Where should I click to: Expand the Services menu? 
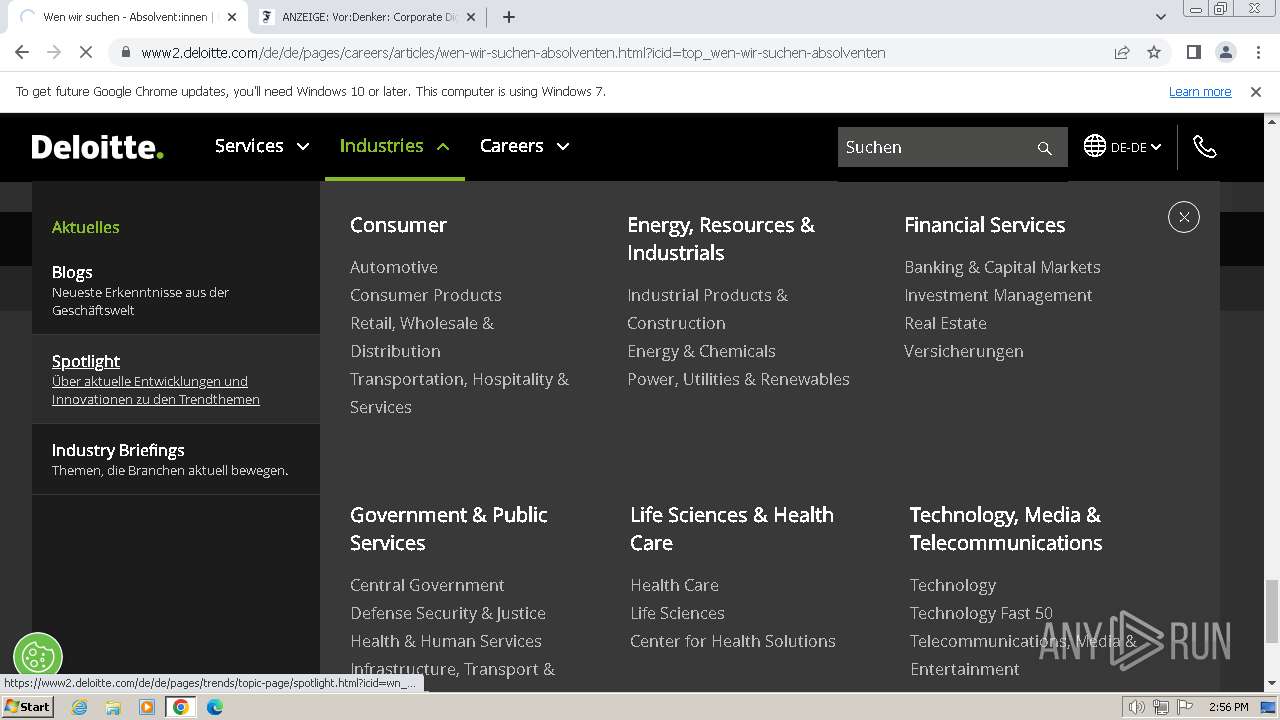coord(262,146)
